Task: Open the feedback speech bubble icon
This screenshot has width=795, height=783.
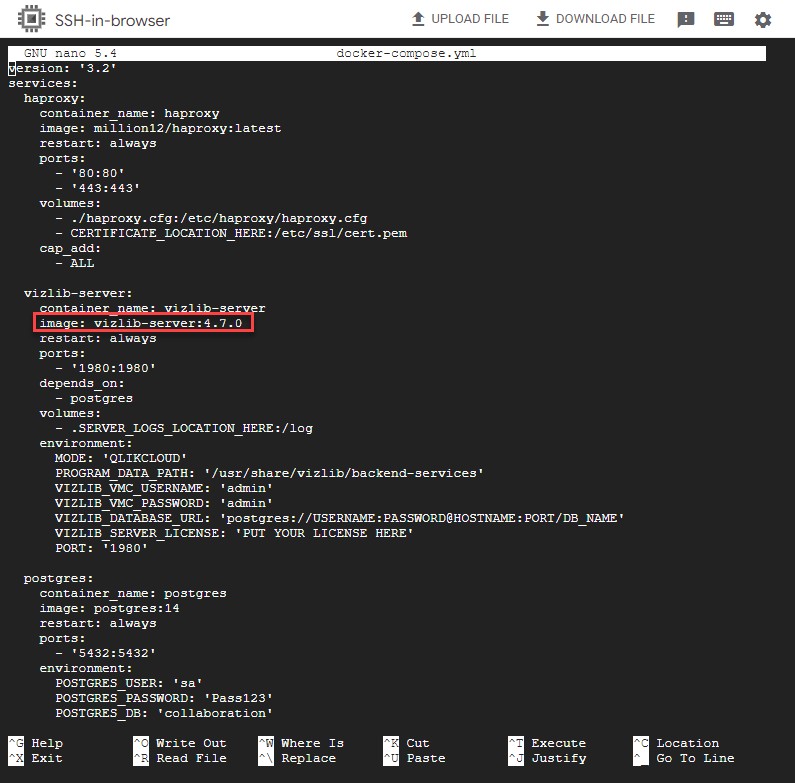Action: point(685,19)
